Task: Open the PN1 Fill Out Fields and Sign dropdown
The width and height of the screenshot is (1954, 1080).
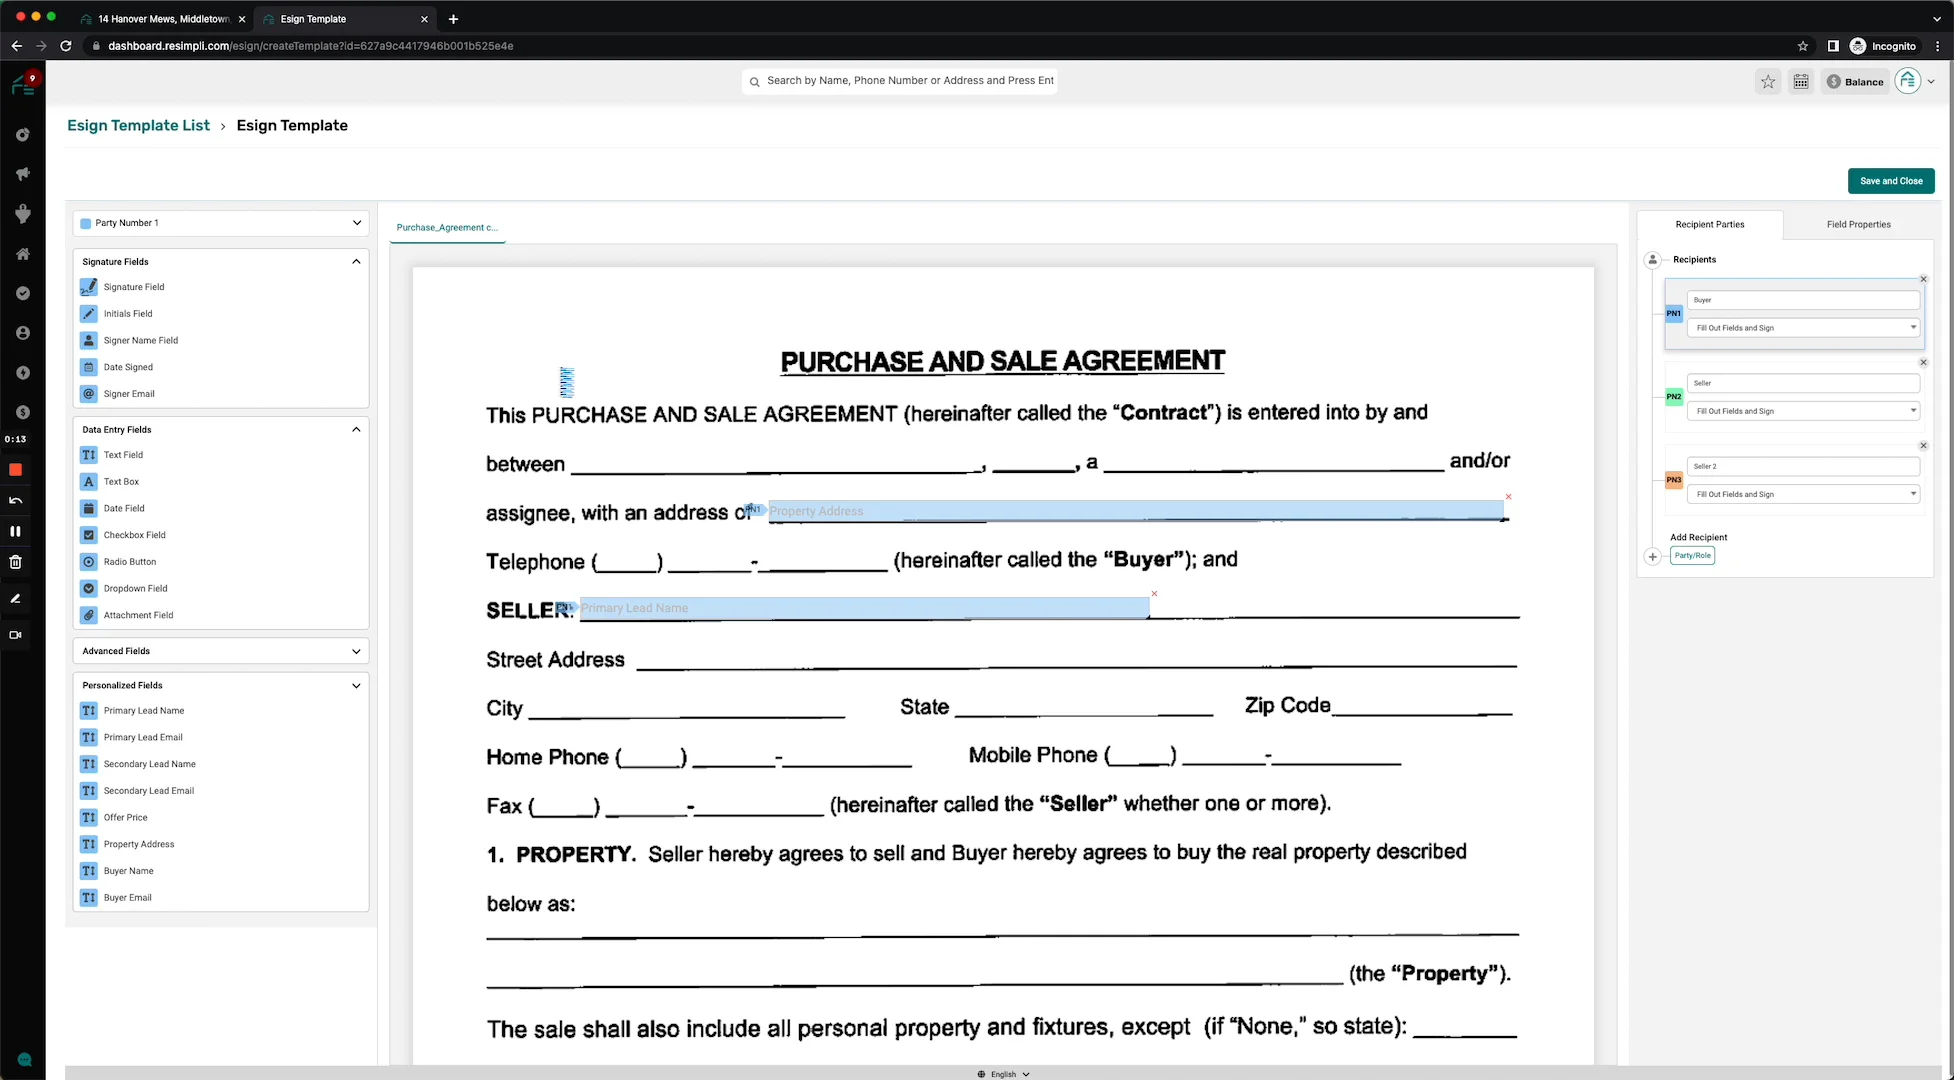Action: (1803, 327)
